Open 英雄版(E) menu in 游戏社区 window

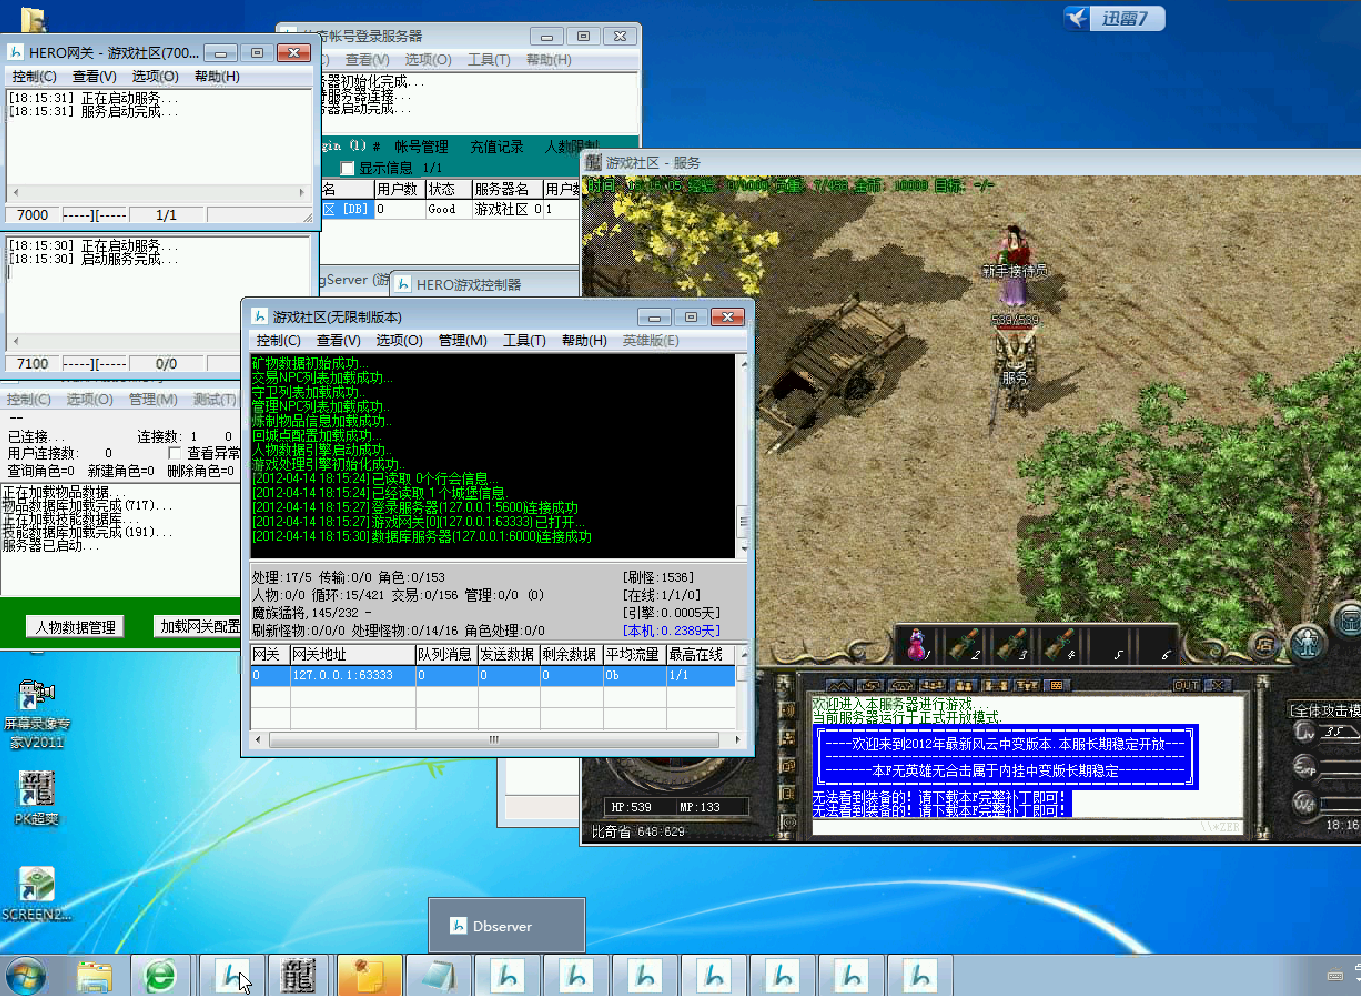650,340
